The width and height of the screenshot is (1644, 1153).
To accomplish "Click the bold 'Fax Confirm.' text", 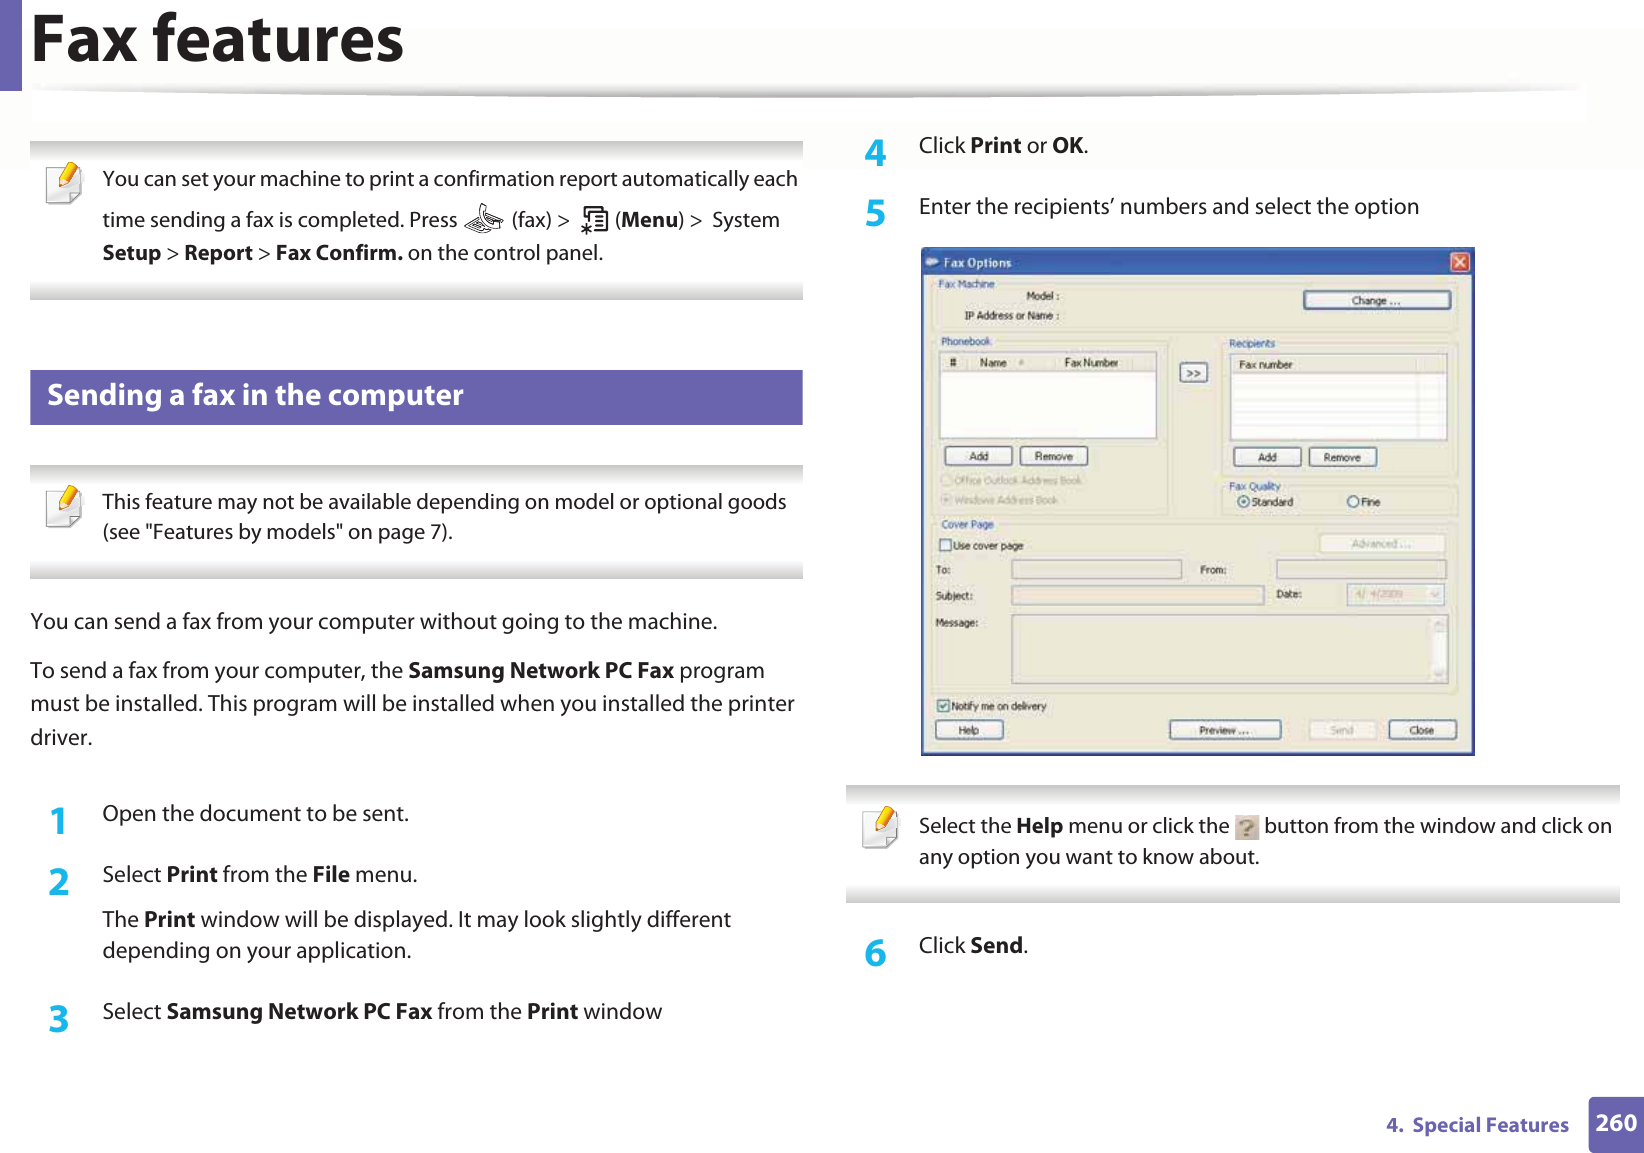I will click(339, 253).
